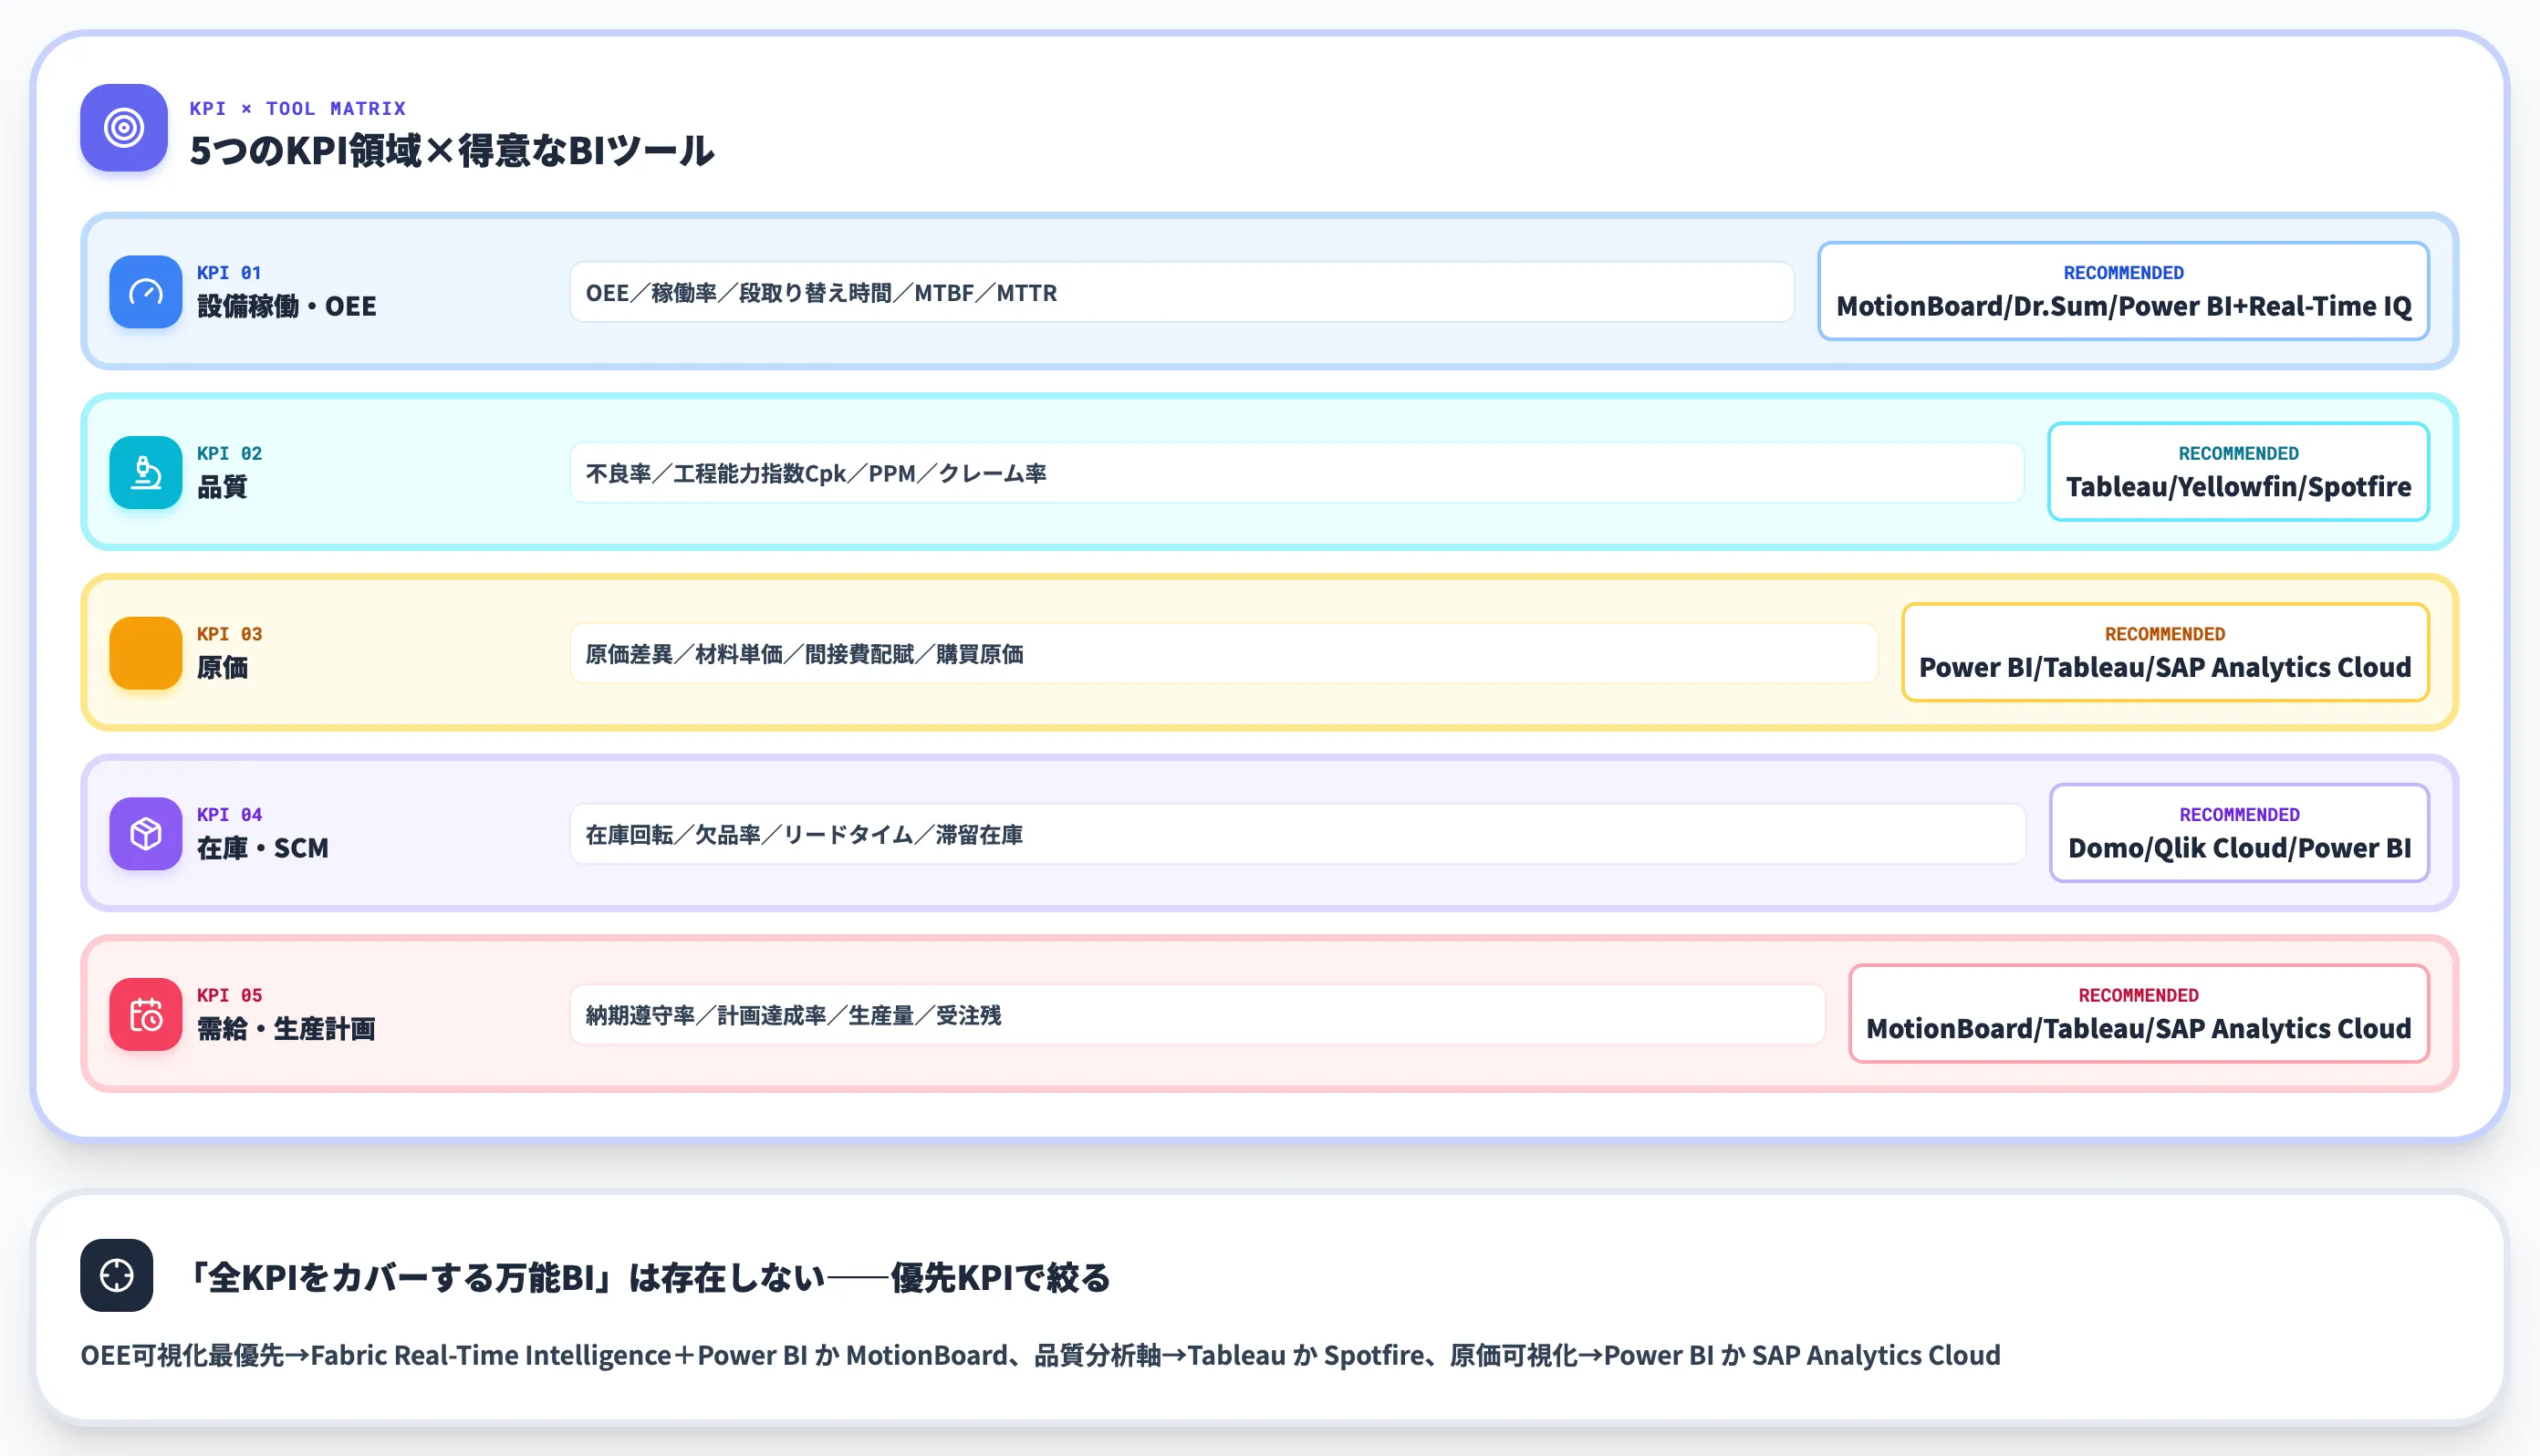Click the metrics box 不良率／工程能力指数Cpk／PPM／クレーム率
This screenshot has width=2540, height=1456.
(x=1297, y=474)
